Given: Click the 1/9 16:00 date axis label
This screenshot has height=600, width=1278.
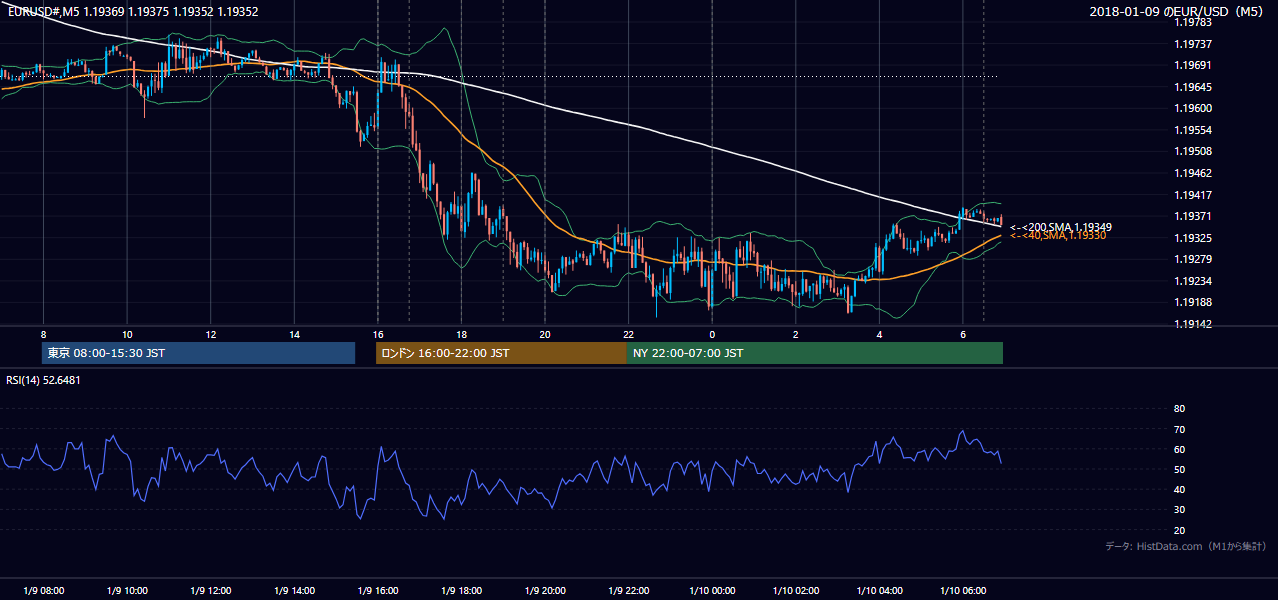Looking at the screenshot, I should (377, 591).
